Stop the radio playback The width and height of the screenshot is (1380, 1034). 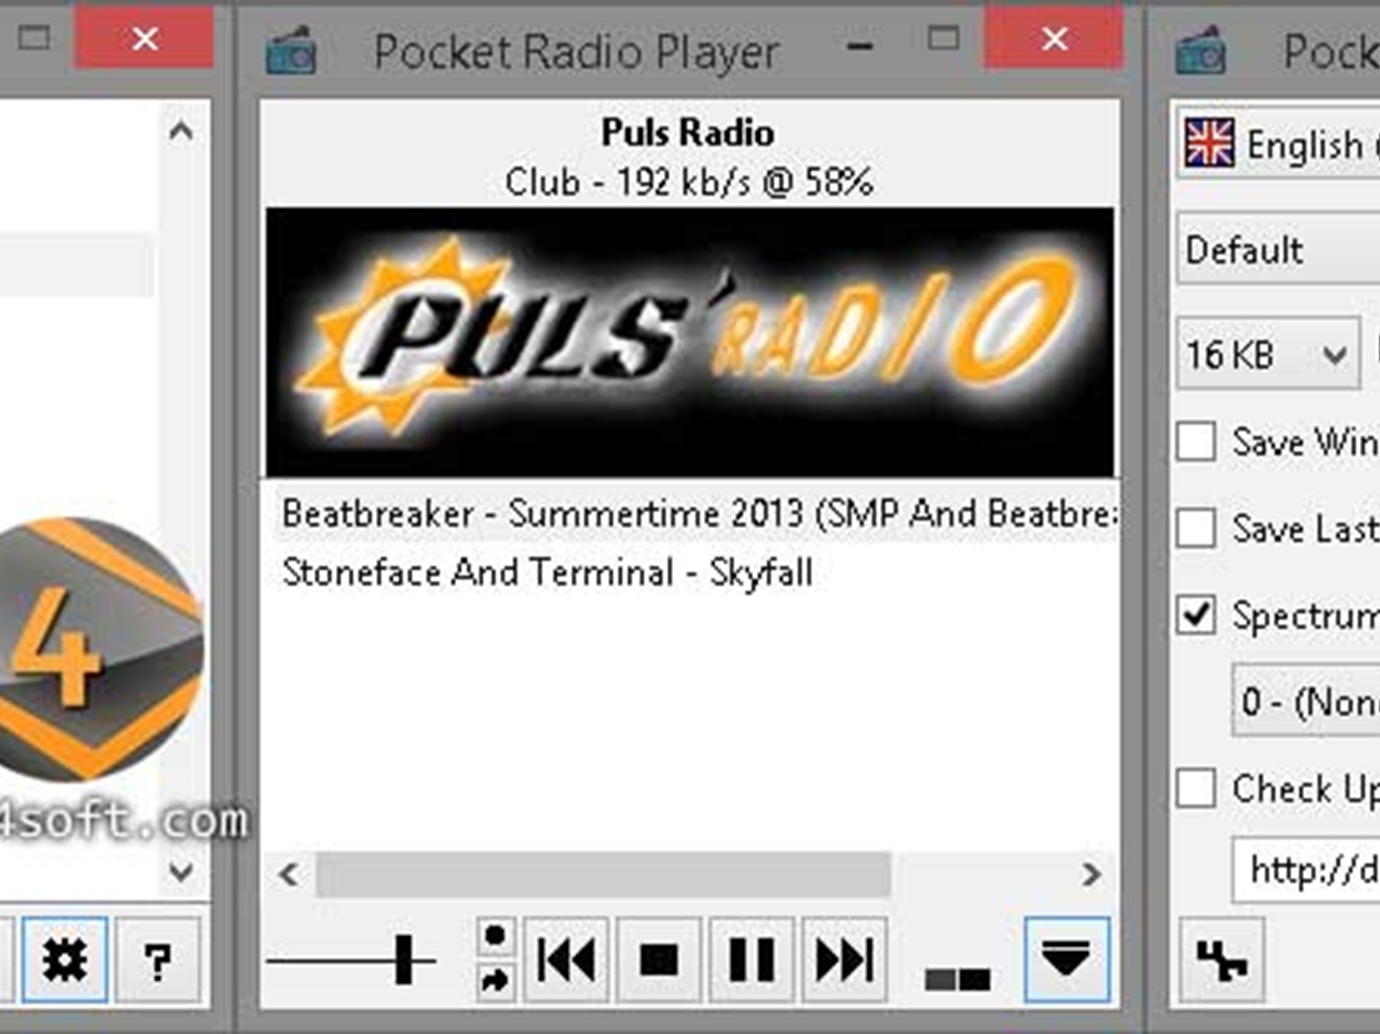658,960
